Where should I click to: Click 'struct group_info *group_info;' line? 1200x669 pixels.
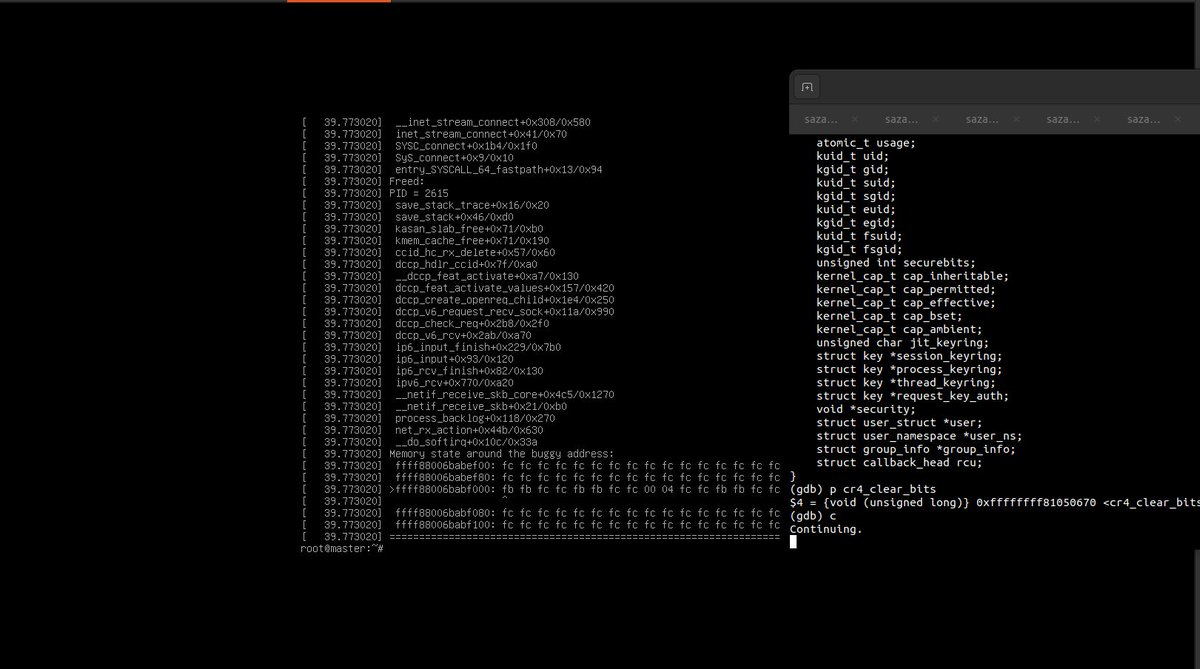[916, 449]
